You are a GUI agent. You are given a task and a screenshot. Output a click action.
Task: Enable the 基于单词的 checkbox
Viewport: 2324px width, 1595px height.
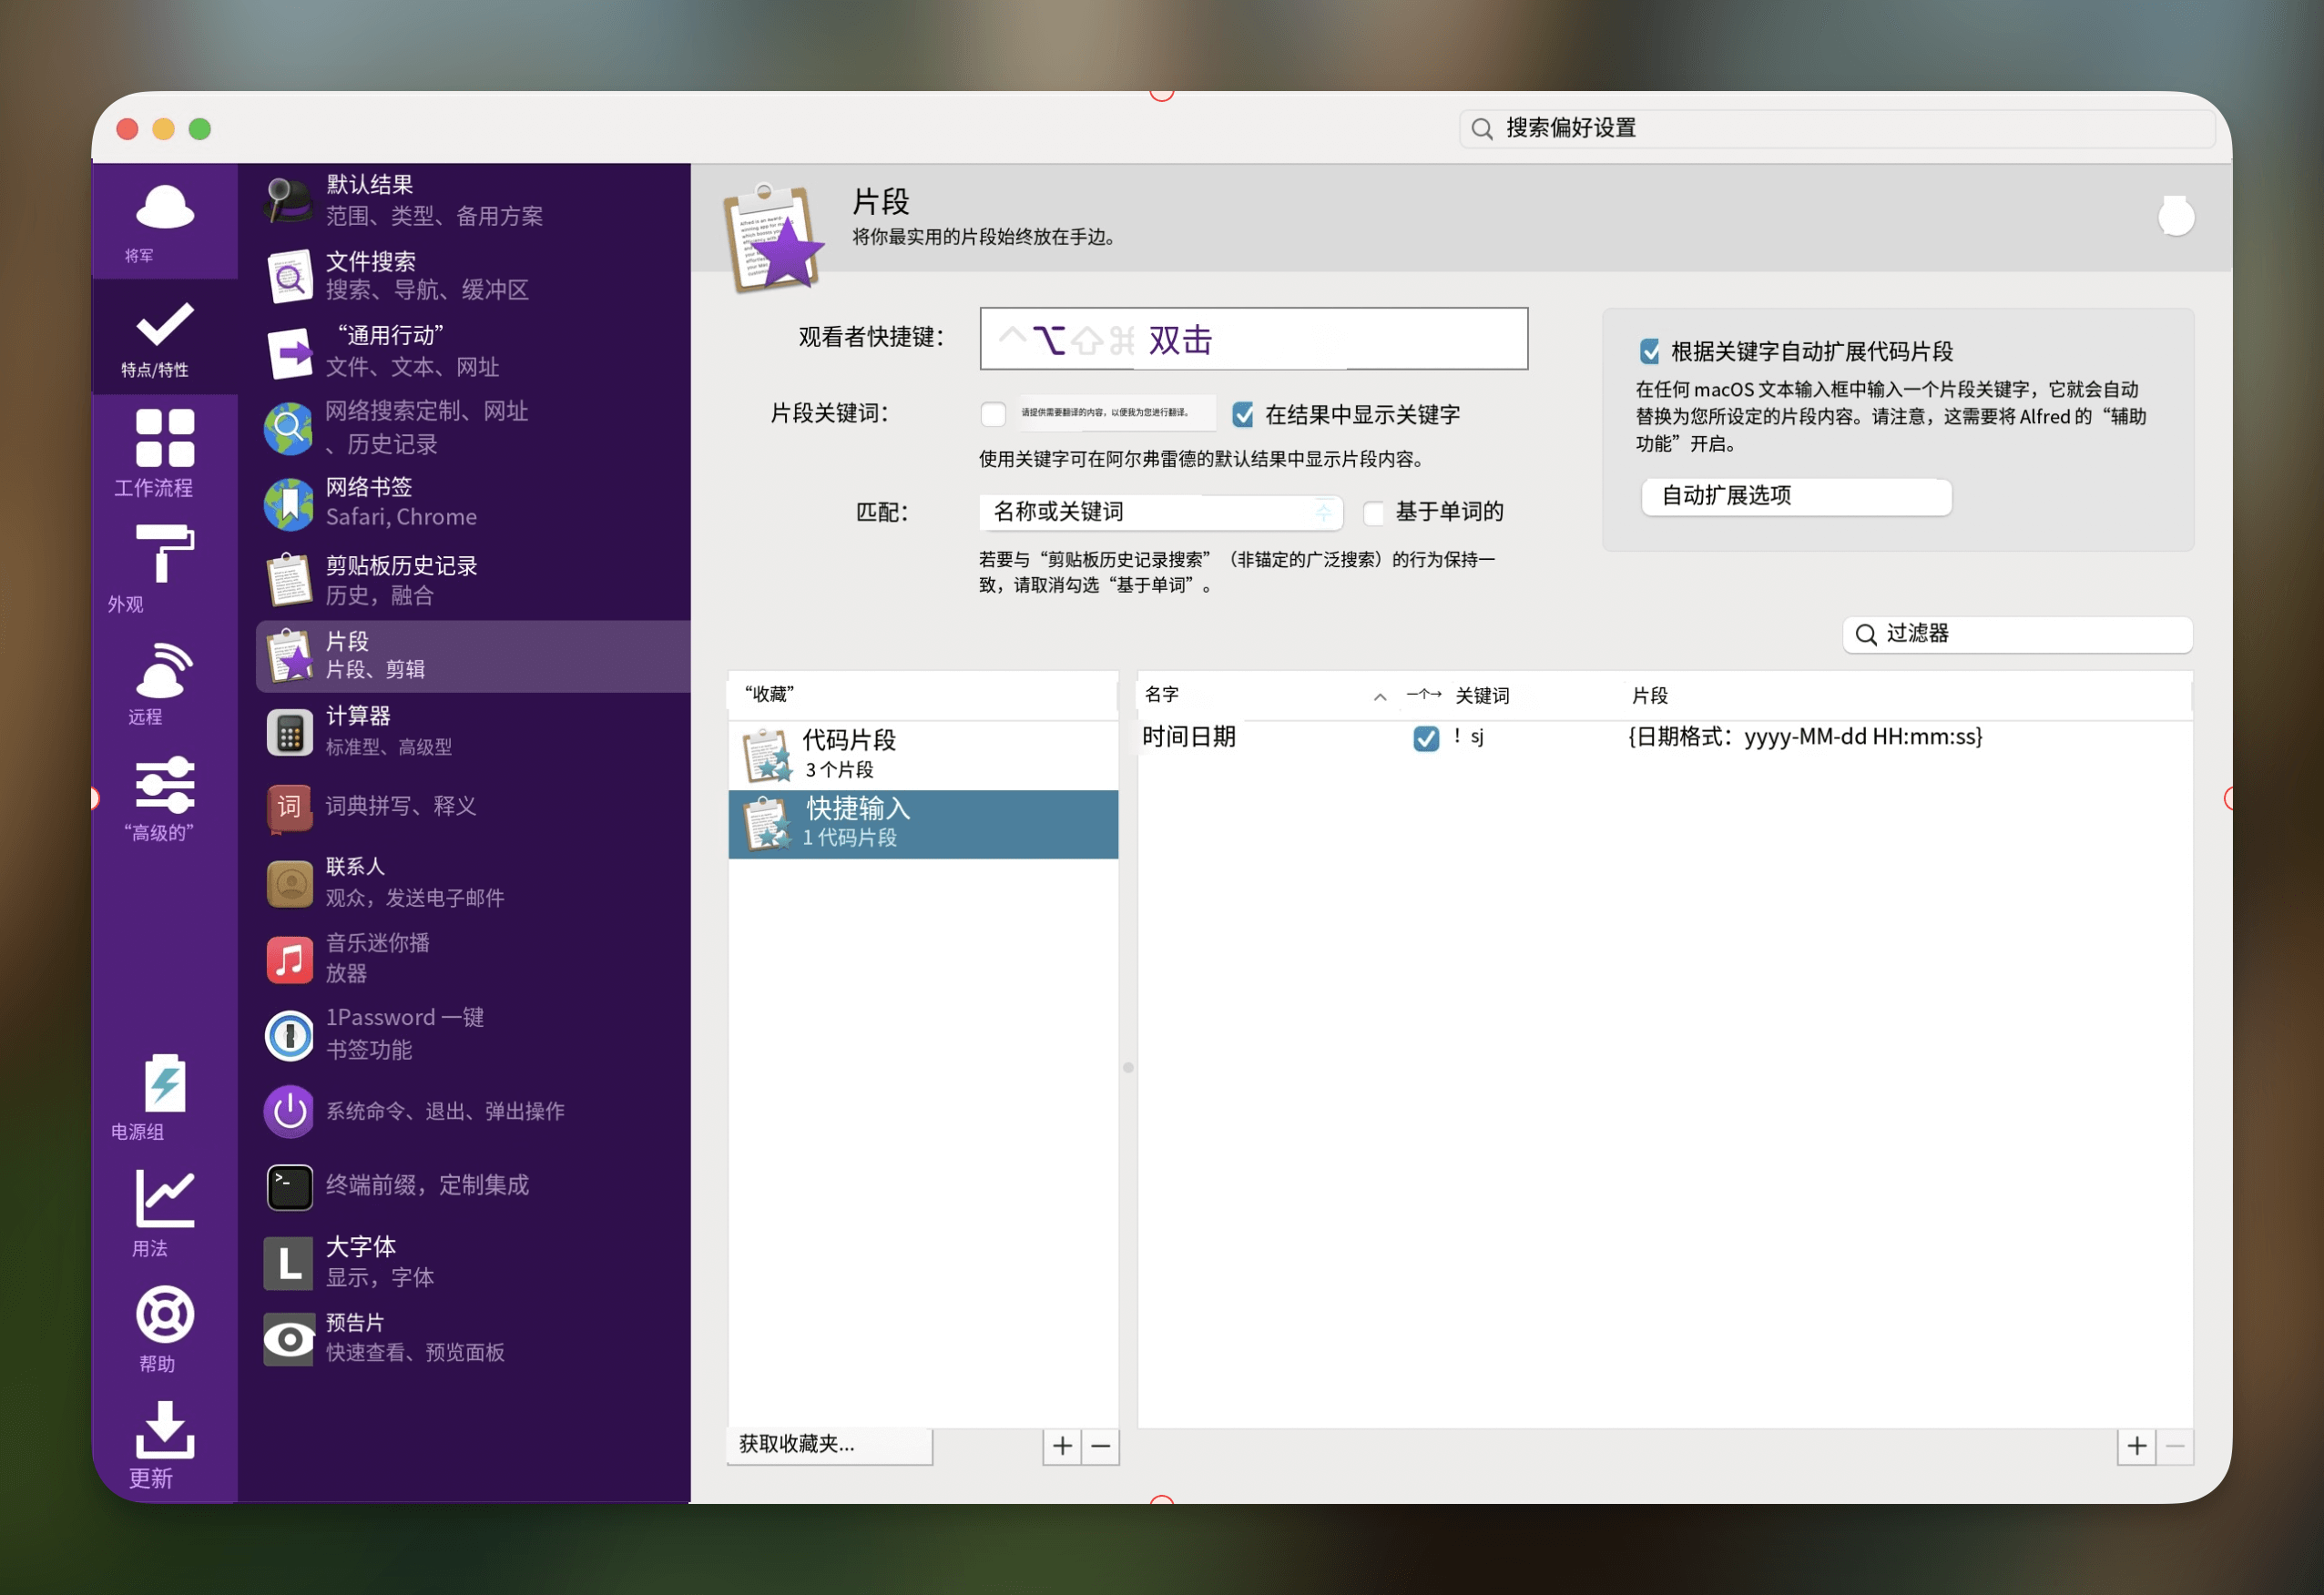[1374, 513]
